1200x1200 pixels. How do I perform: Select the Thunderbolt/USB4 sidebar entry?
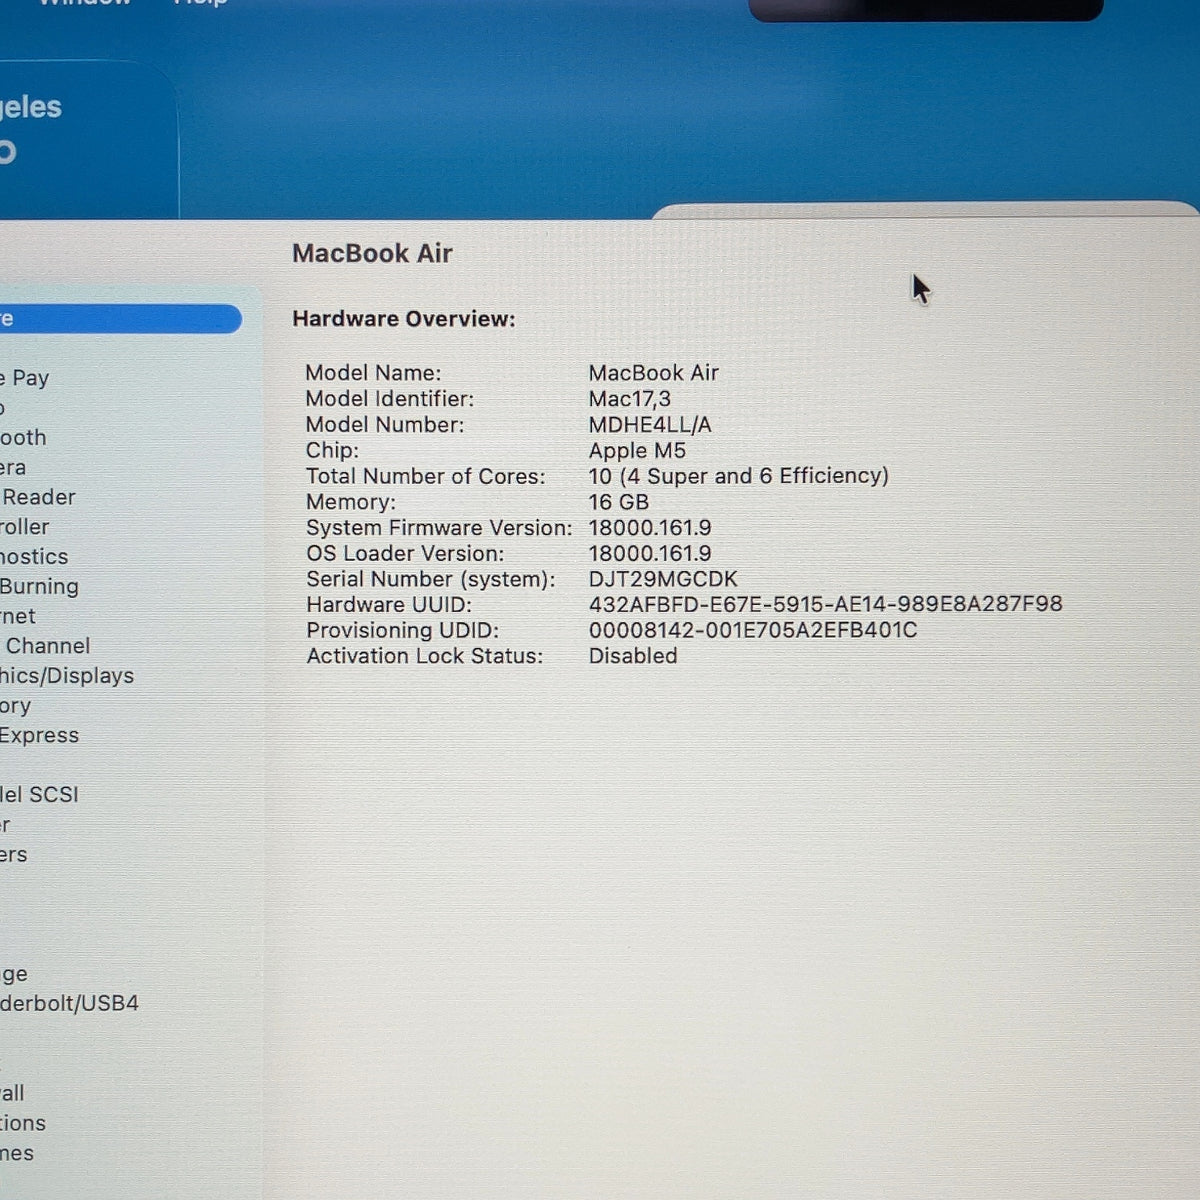click(x=69, y=1003)
